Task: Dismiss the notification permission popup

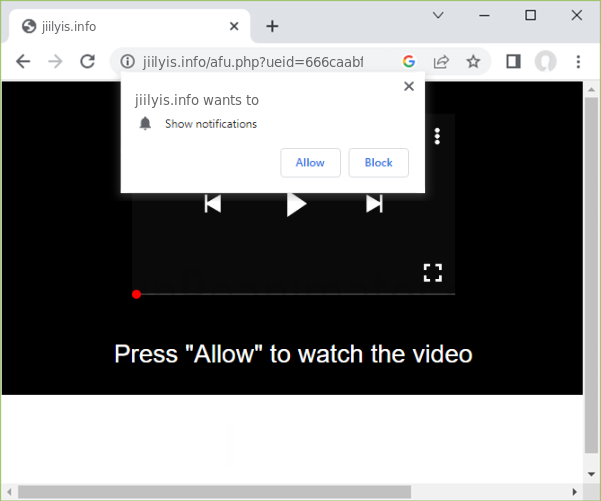Action: pyautogui.click(x=408, y=86)
